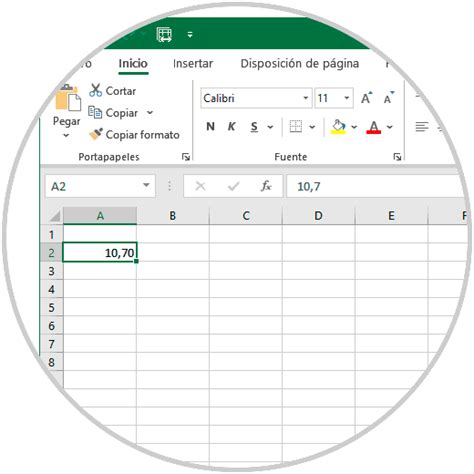Select column A header
This screenshot has height=474, width=474.
(x=100, y=216)
